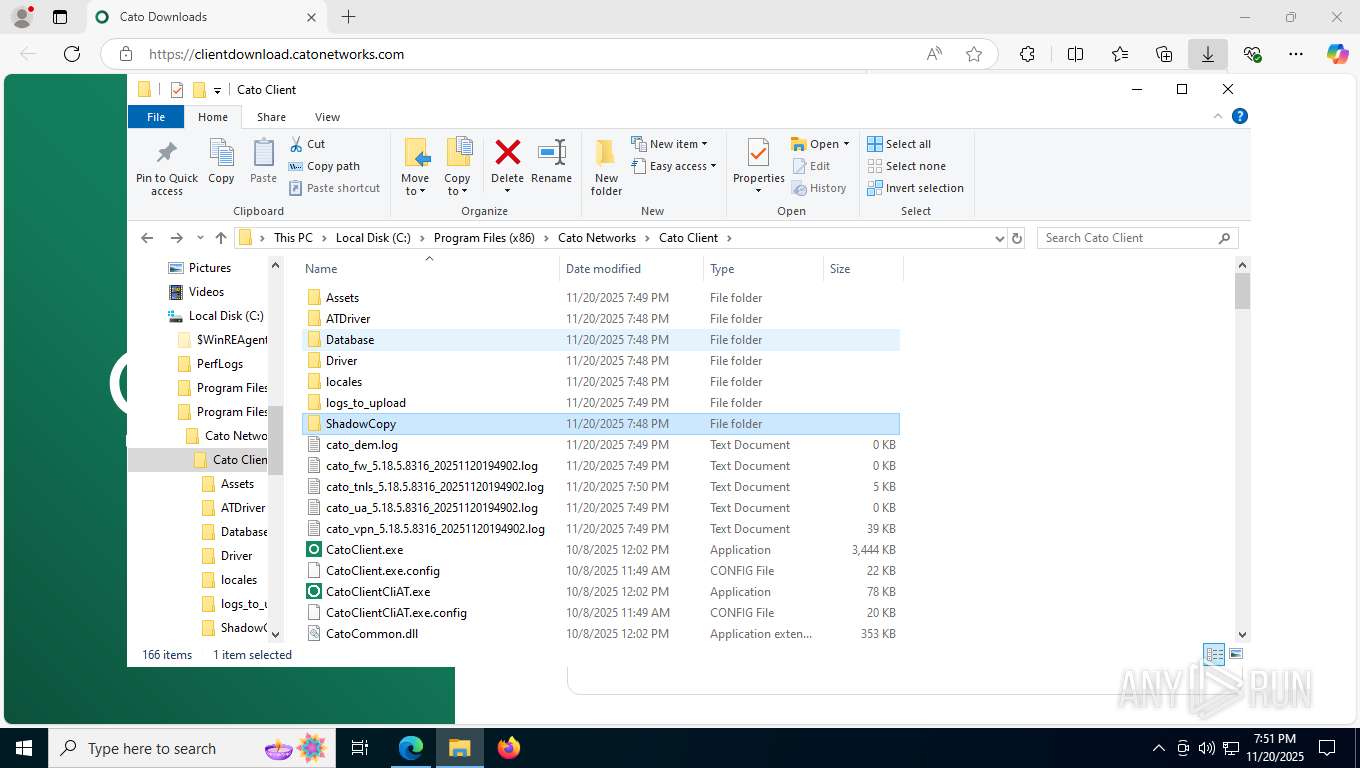
Task: Navigate back in Explorer window
Action: click(147, 238)
